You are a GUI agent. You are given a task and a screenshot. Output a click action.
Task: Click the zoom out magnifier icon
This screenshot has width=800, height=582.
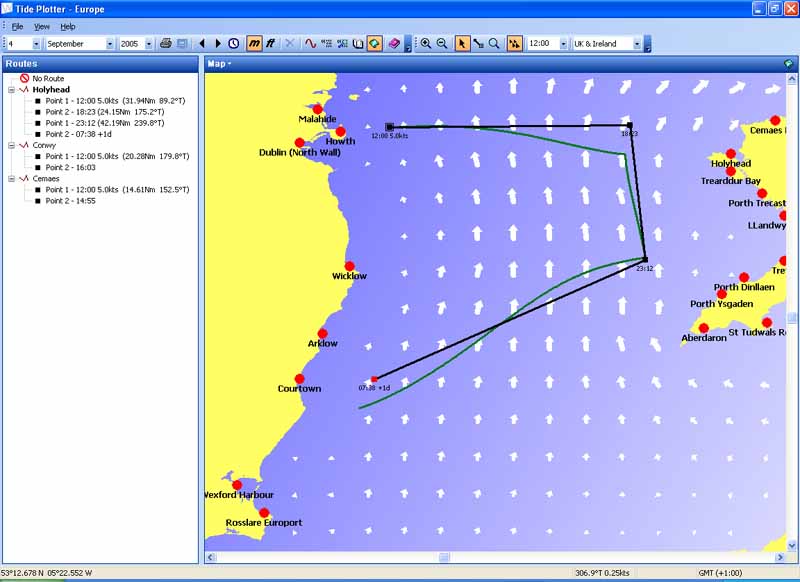pyautogui.click(x=442, y=44)
